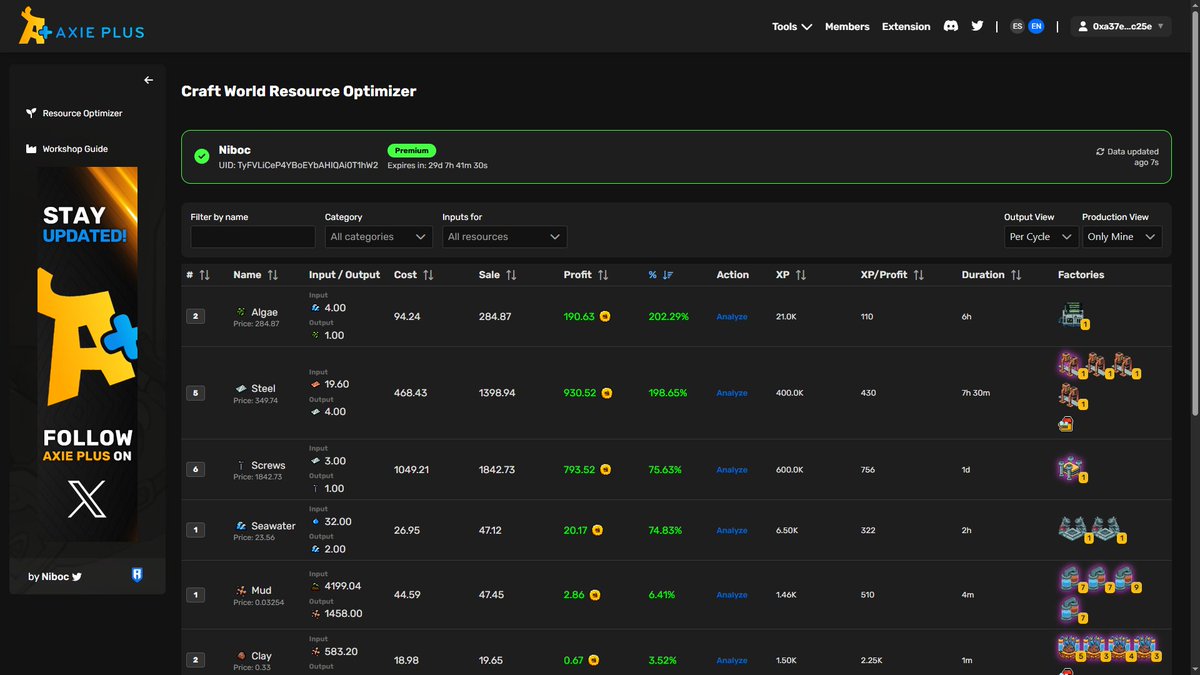This screenshot has height=675, width=1200.
Task: Sort by Cost column arrows
Action: (x=428, y=274)
